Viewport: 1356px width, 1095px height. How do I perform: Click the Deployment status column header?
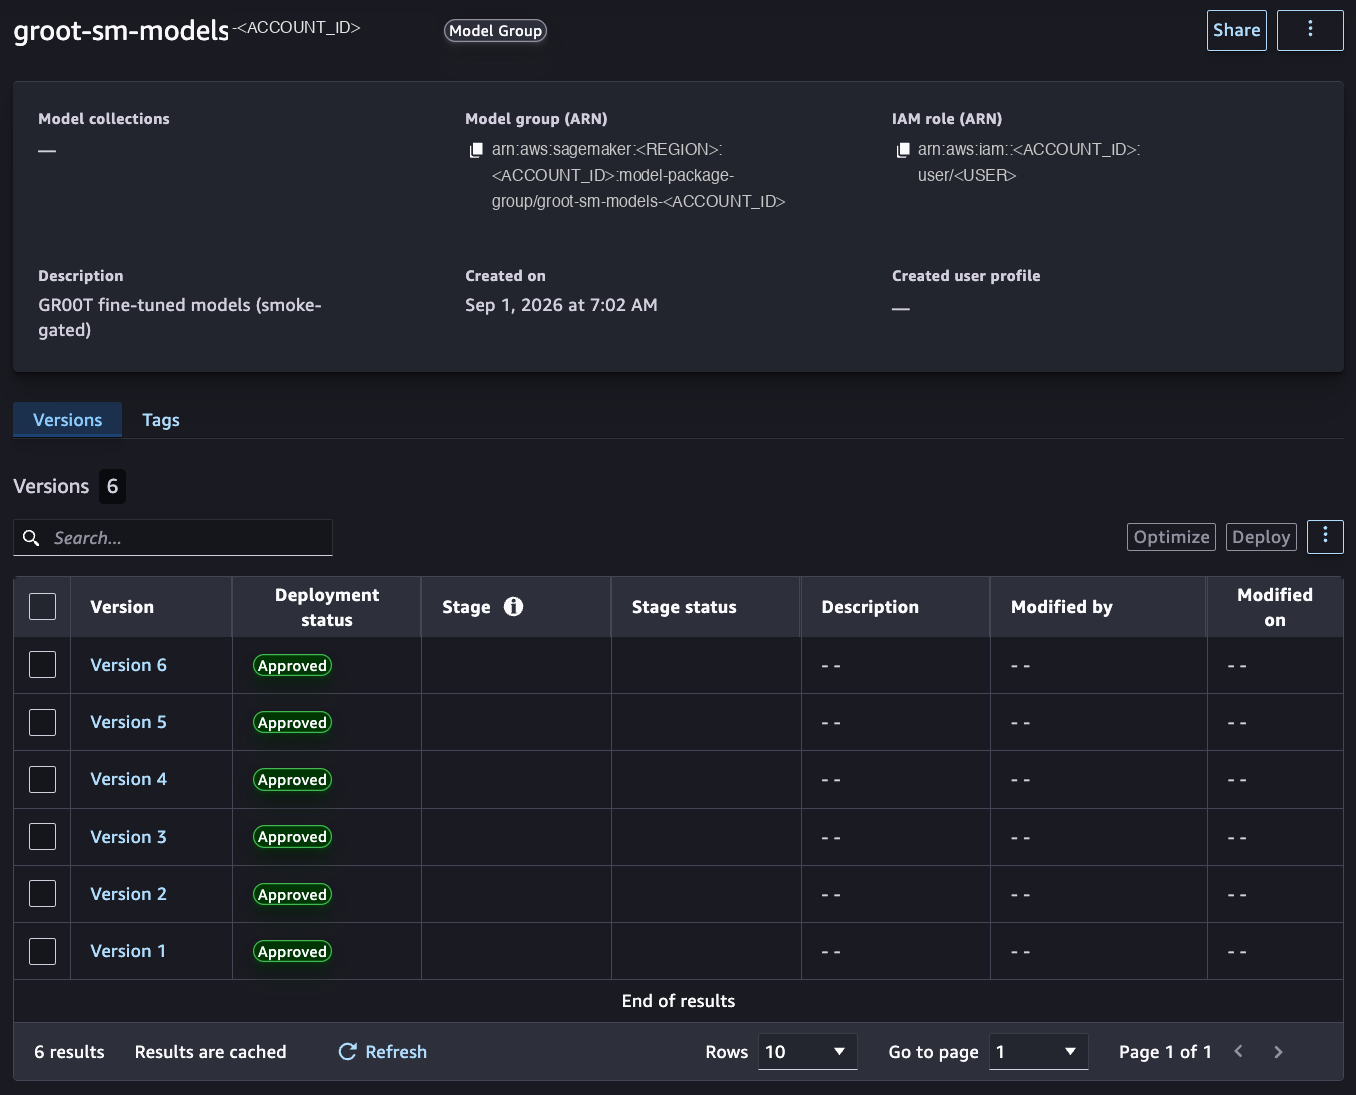(327, 607)
